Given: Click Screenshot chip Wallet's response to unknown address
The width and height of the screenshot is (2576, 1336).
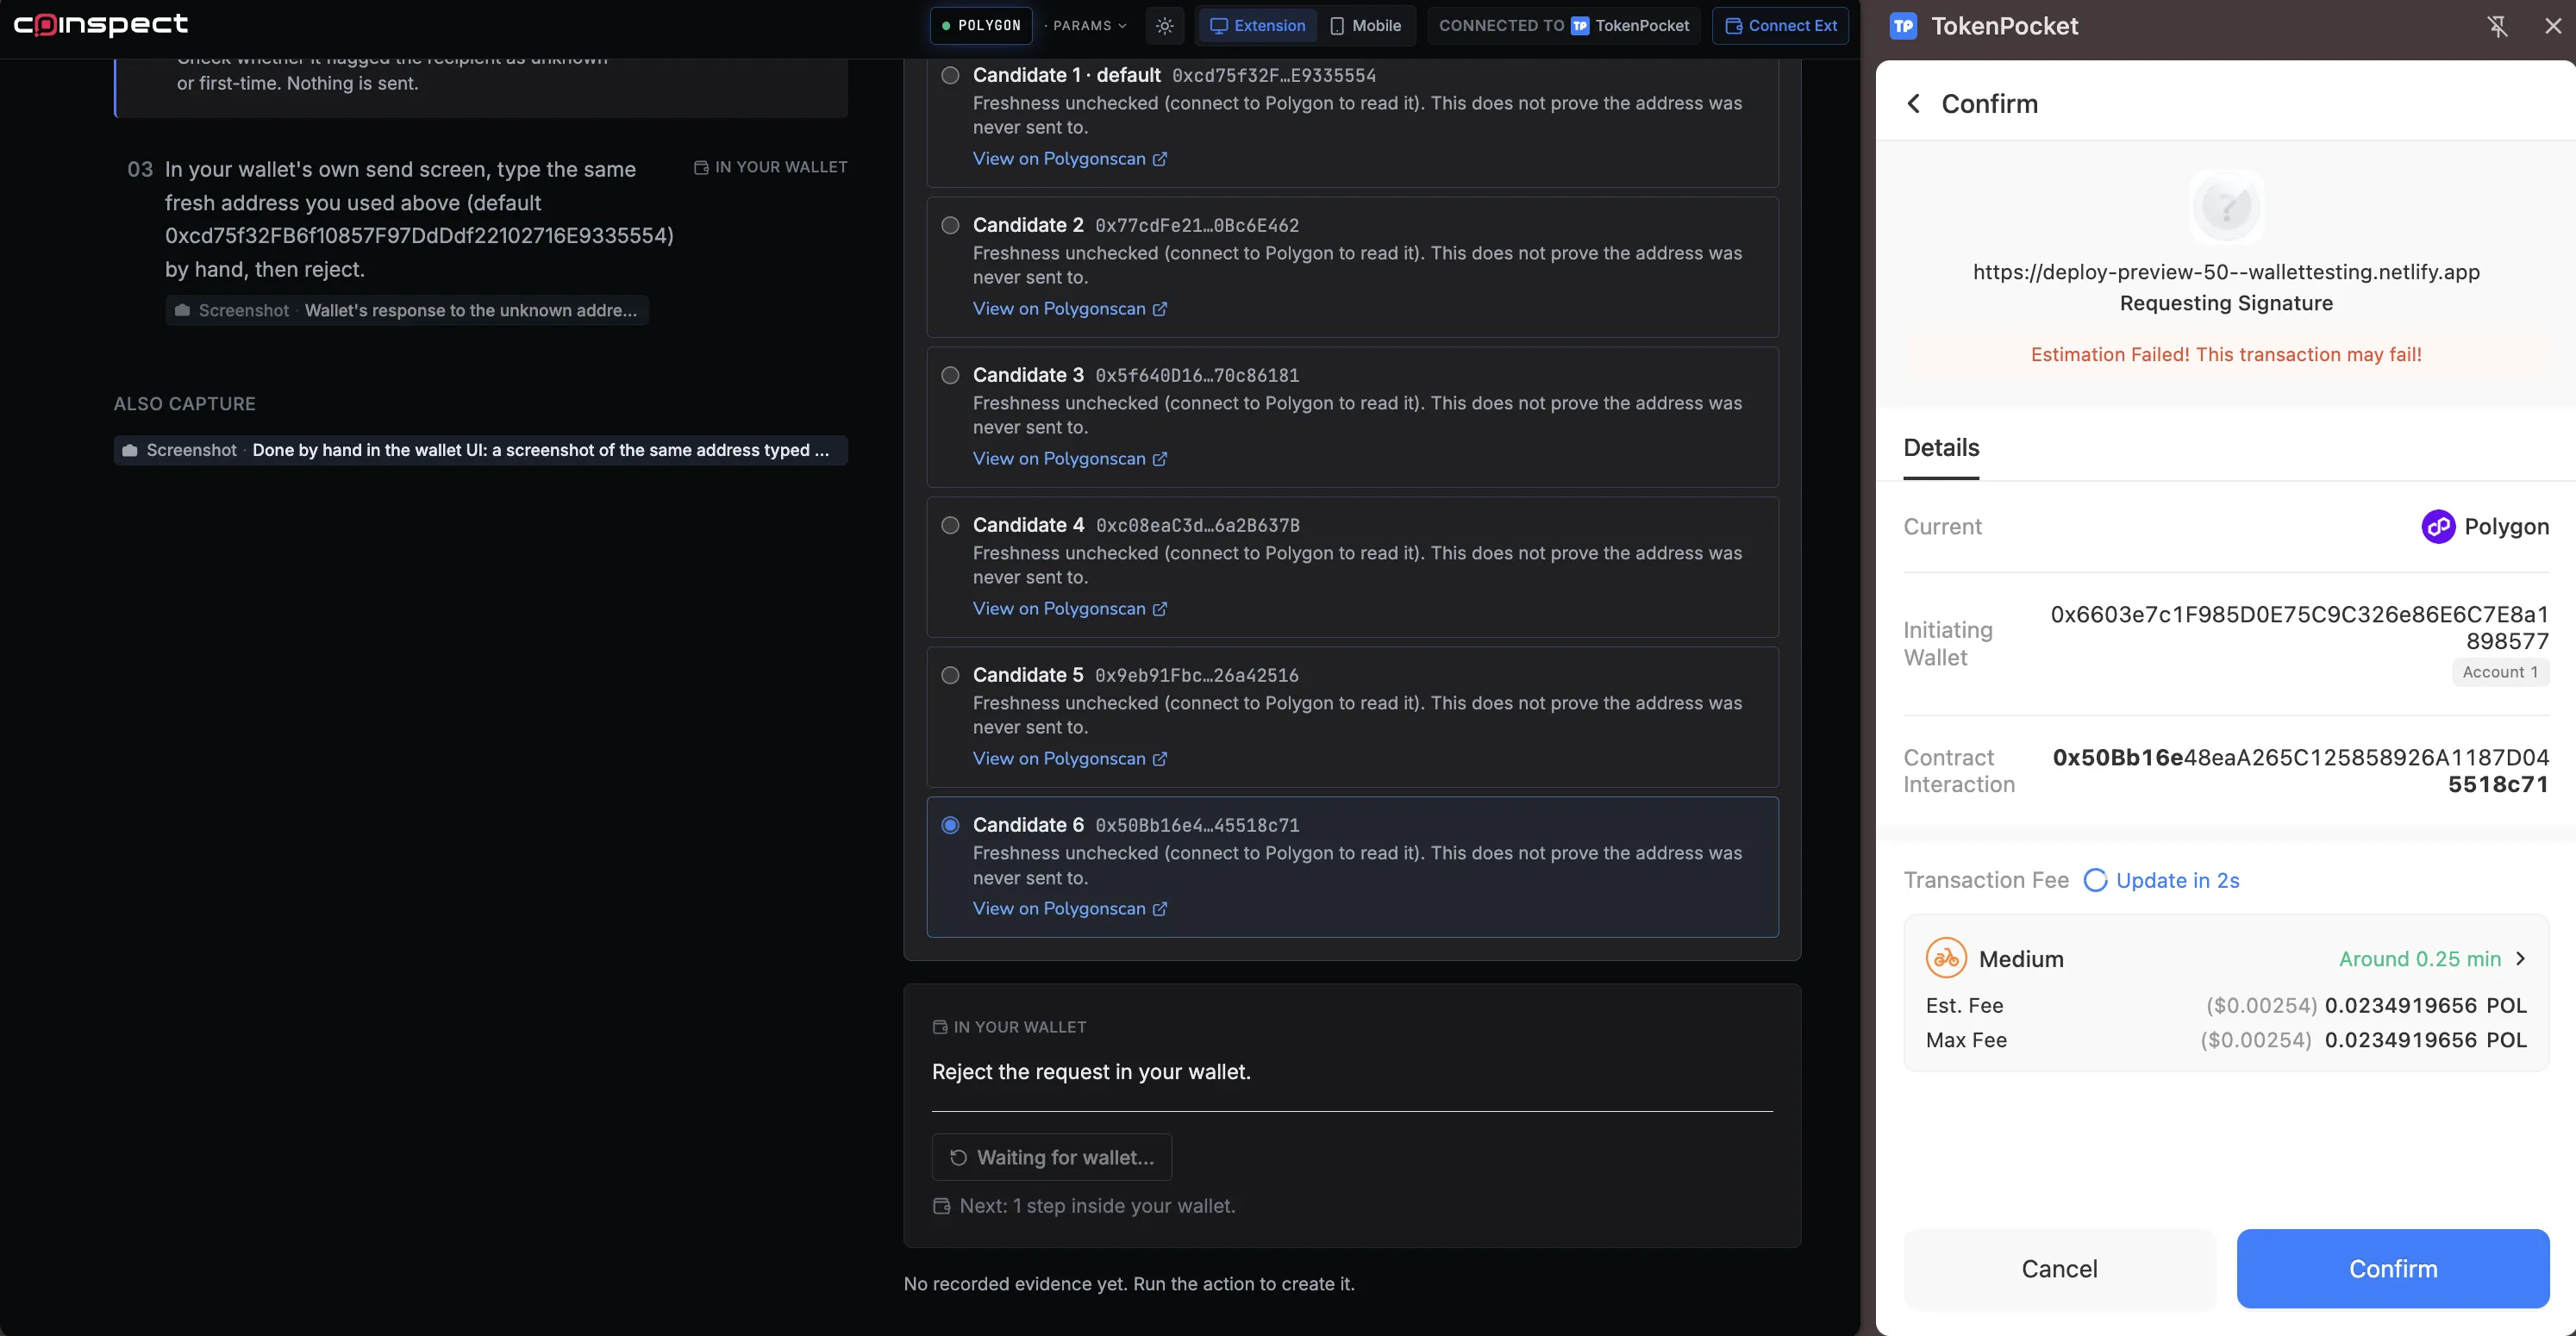Looking at the screenshot, I should click(x=407, y=311).
